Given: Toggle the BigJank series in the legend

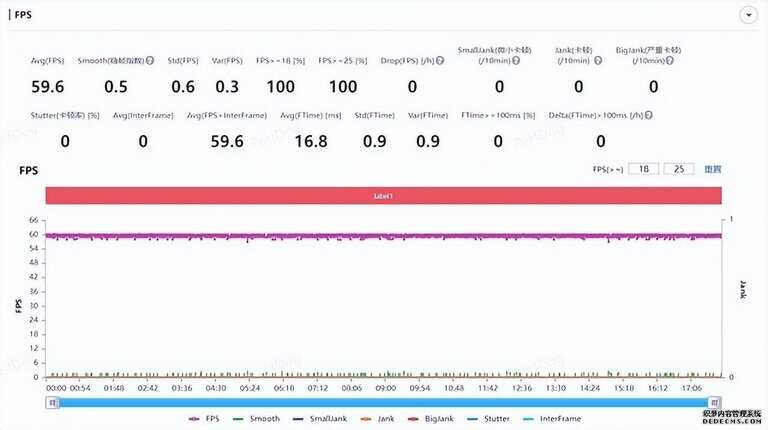Looking at the screenshot, I should (431, 419).
